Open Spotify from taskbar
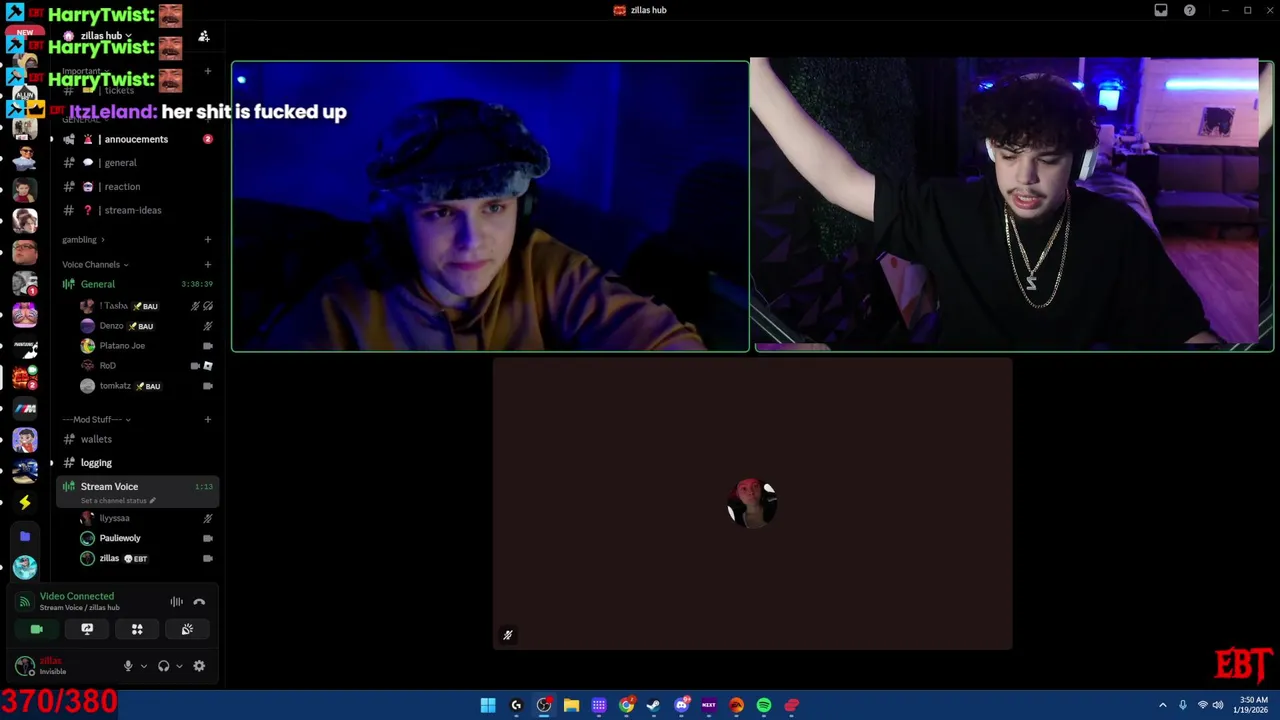Viewport: 1280px width, 720px height. point(764,705)
